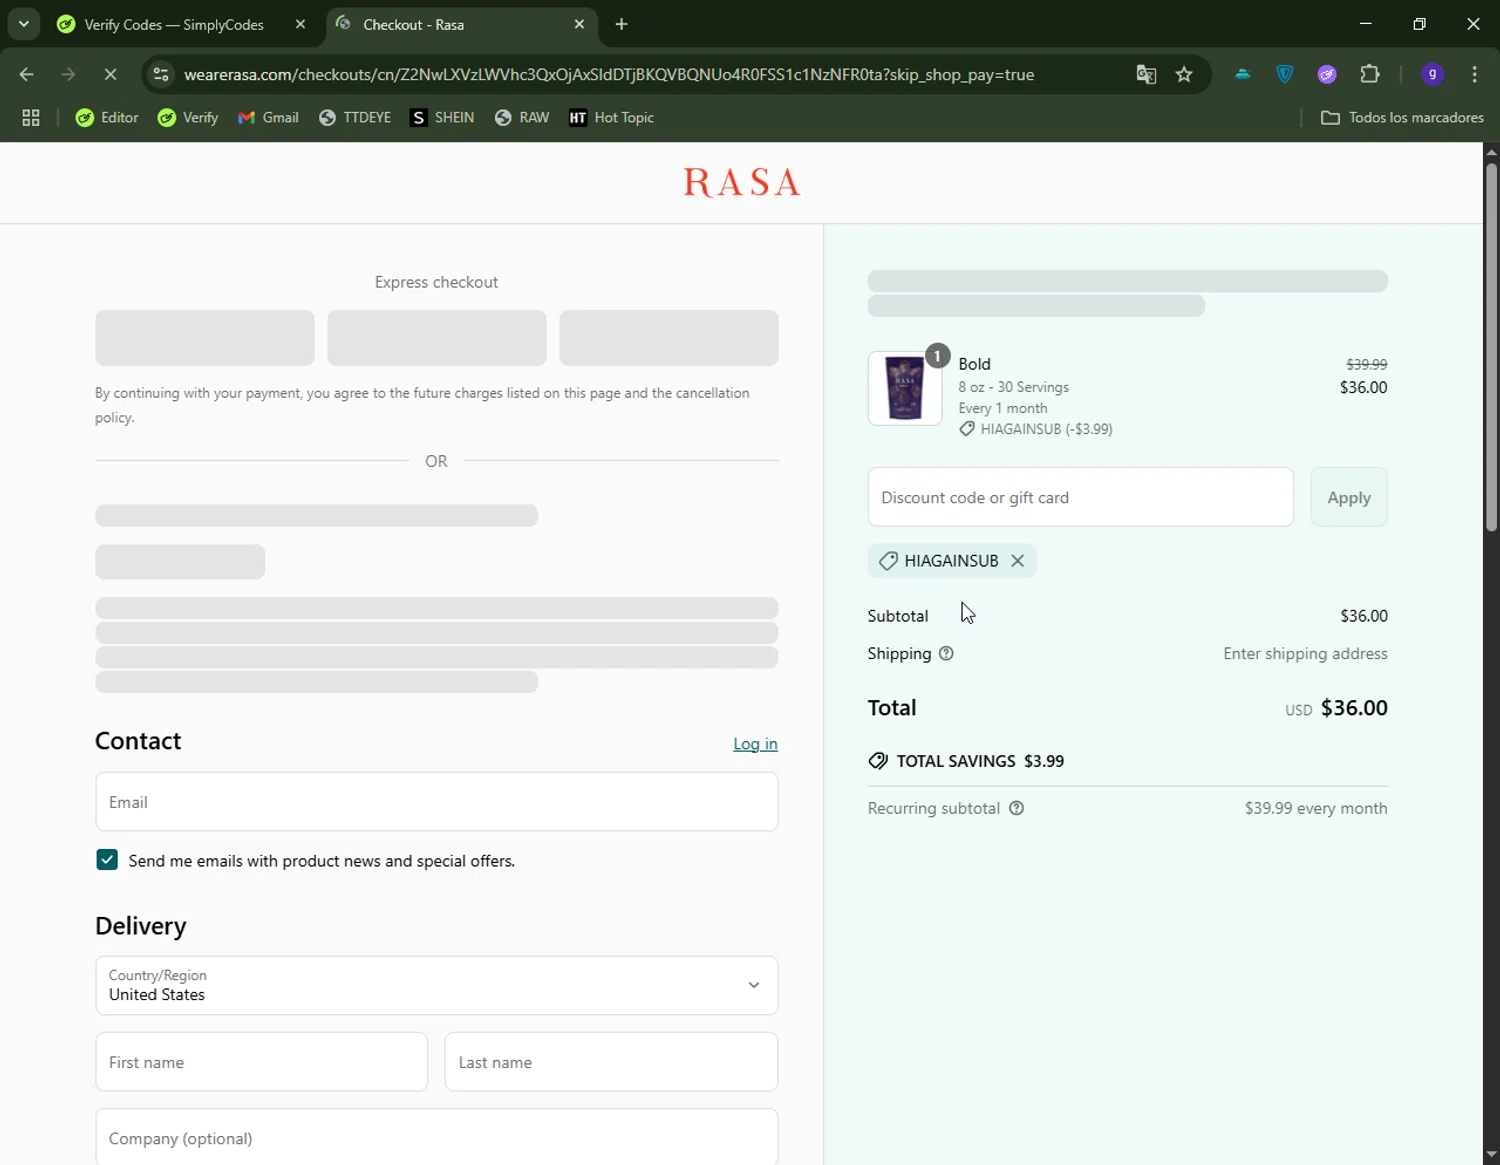Close the Verify Codes tab
Viewport: 1500px width, 1165px height.
tap(300, 24)
